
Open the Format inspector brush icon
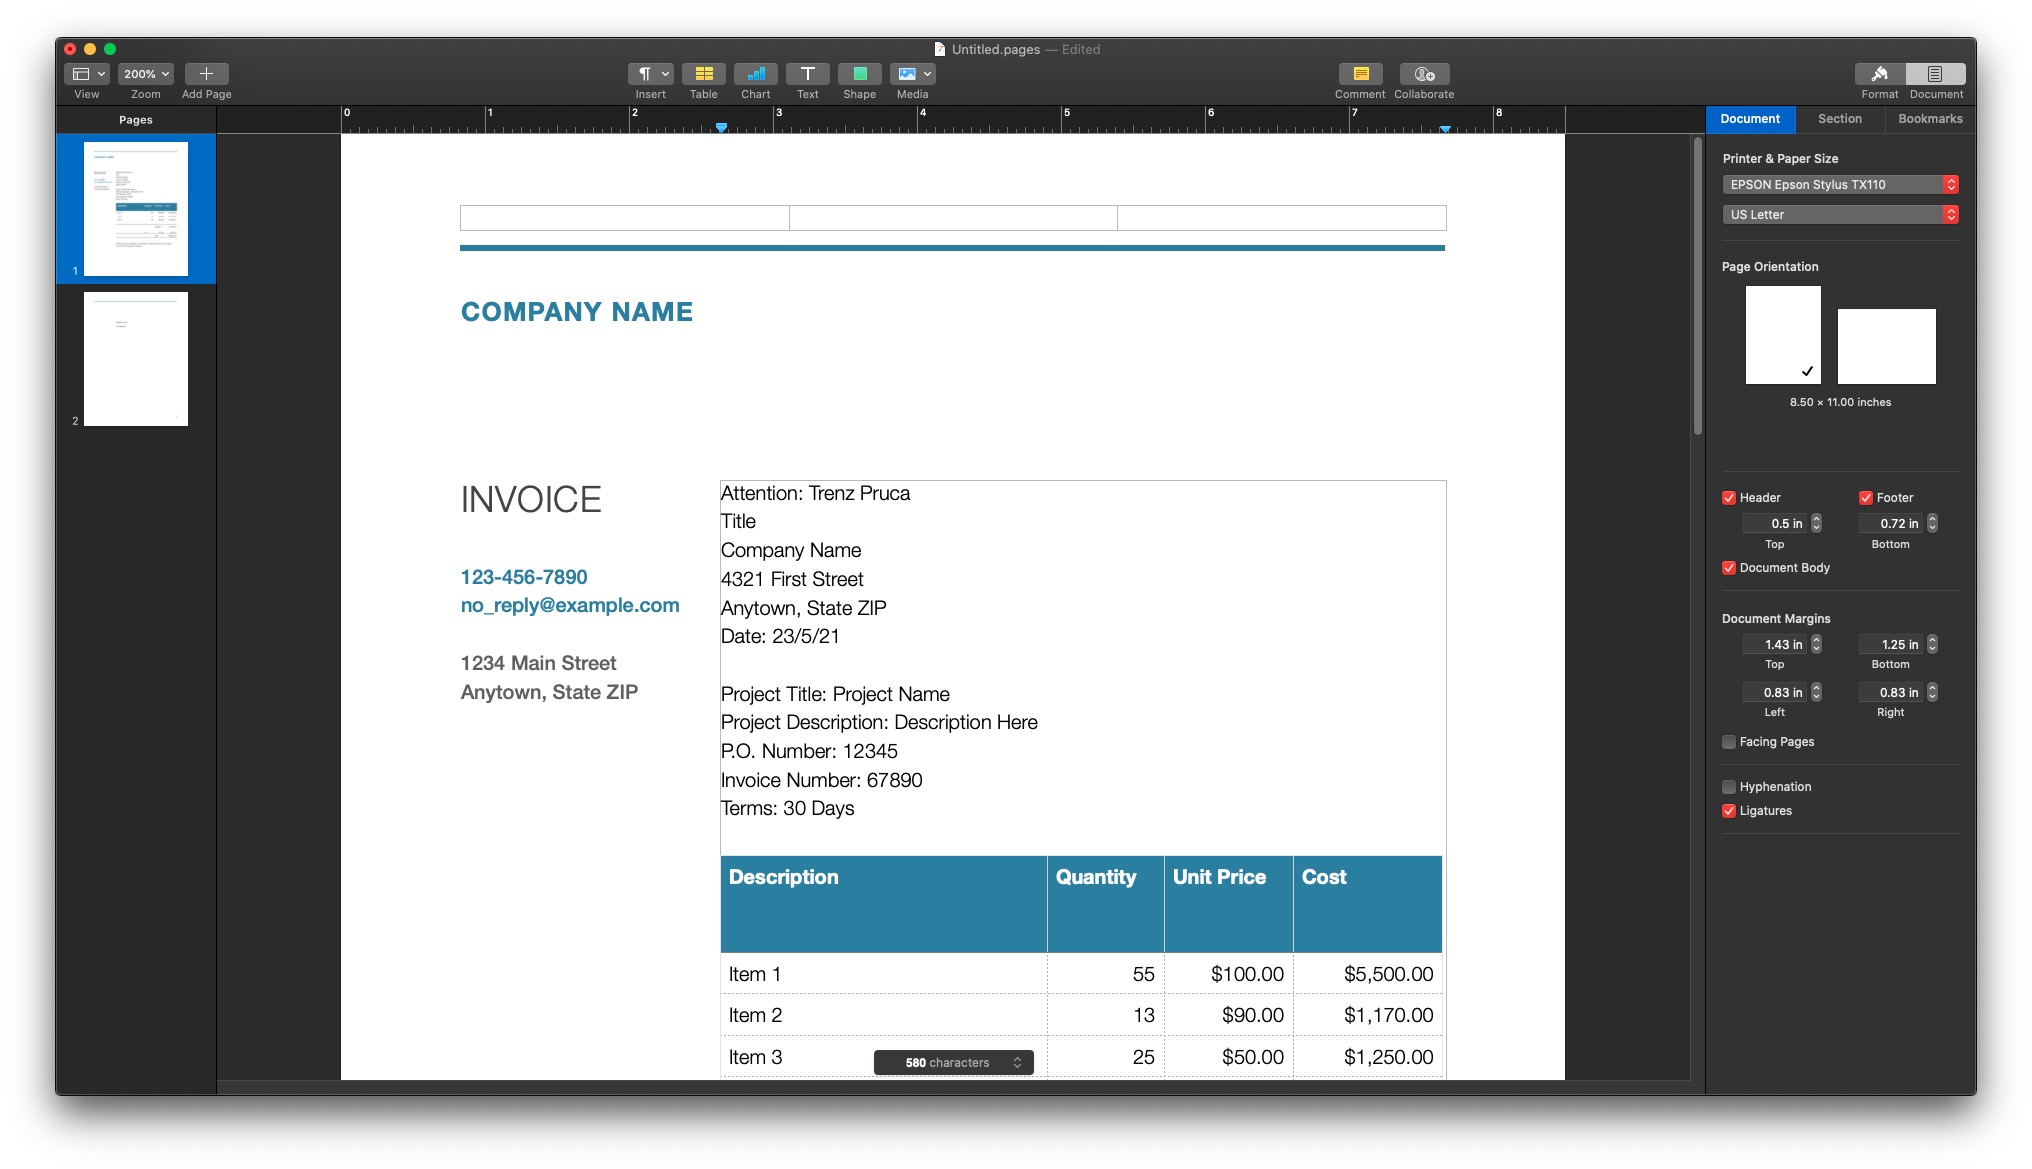pos(1879,74)
